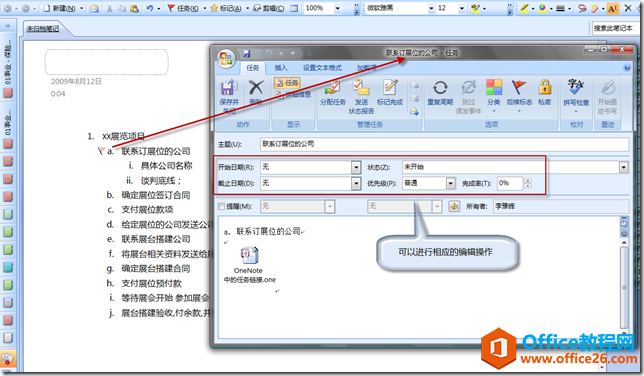This screenshot has width=644, height=376.
Task: Increase percent complete with up stepper
Action: tap(528, 180)
